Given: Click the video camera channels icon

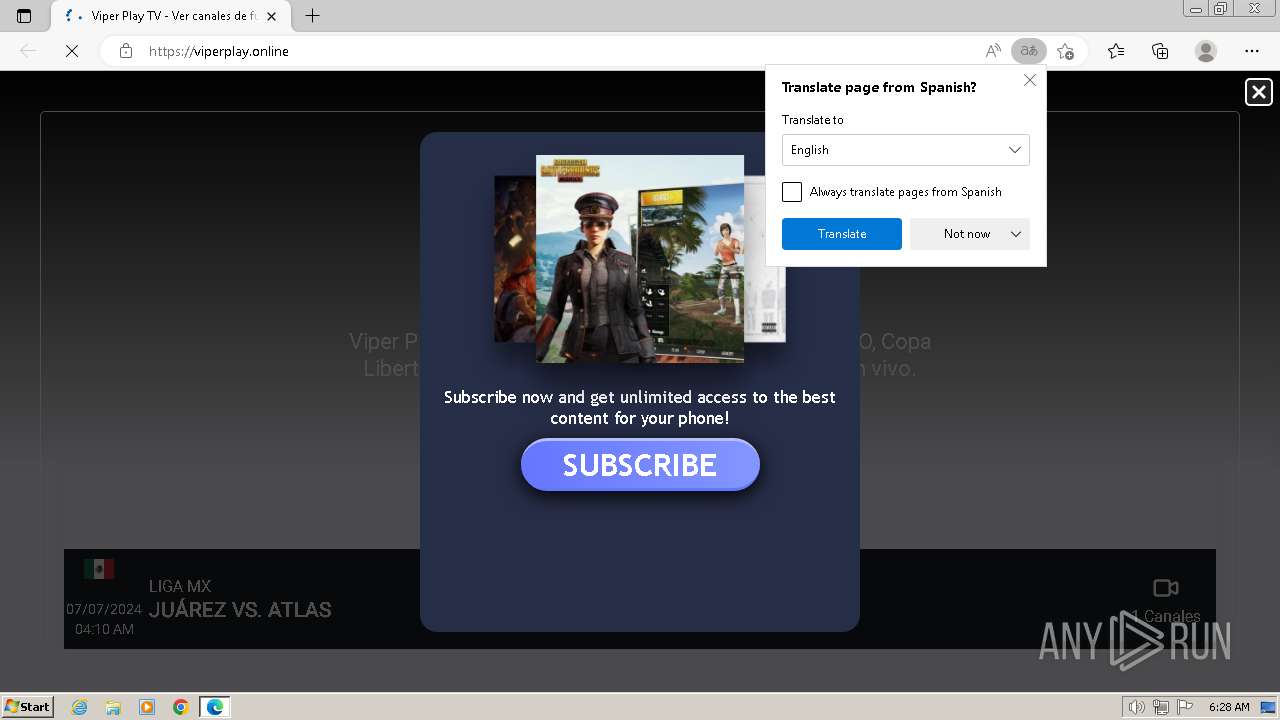Looking at the screenshot, I should (1166, 588).
